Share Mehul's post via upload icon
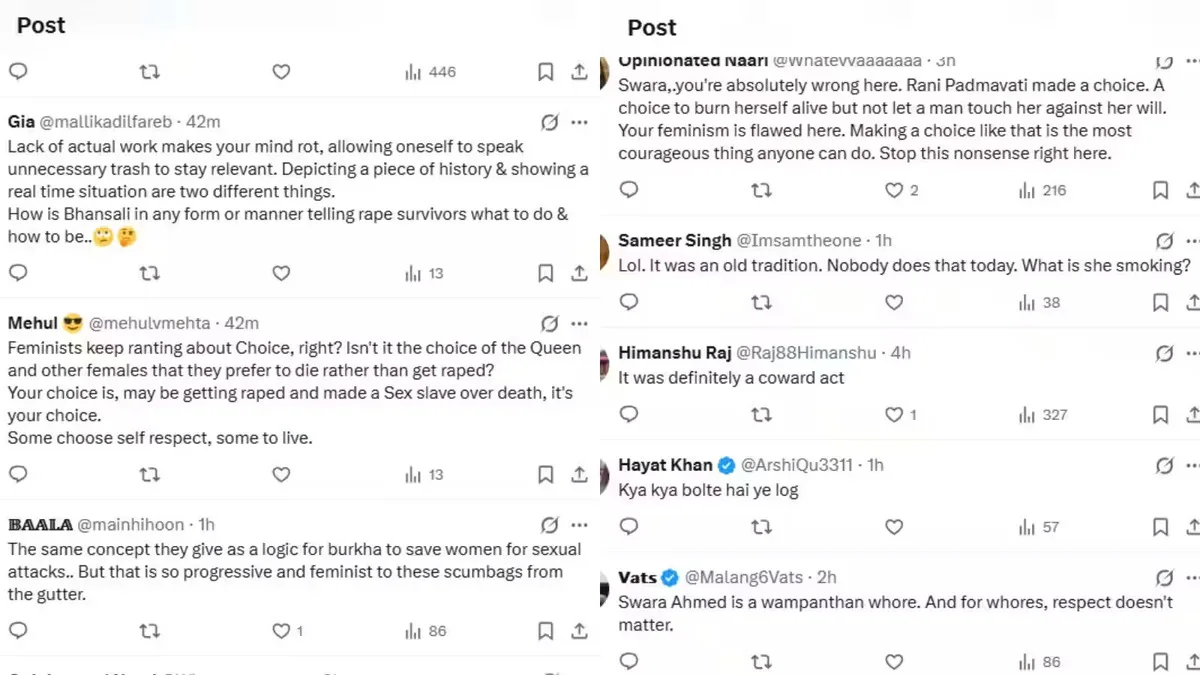The height and width of the screenshot is (675, 1200). coord(579,475)
